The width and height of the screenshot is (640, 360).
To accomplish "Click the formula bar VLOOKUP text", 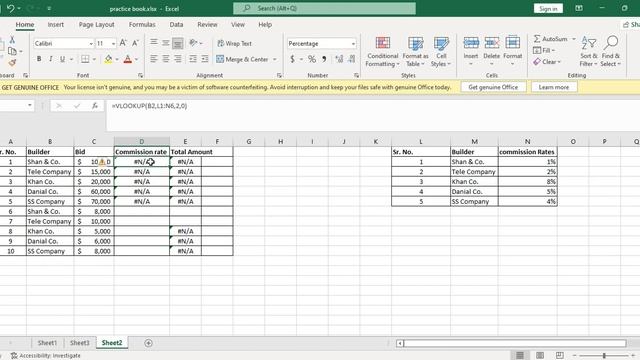I will pos(149,106).
